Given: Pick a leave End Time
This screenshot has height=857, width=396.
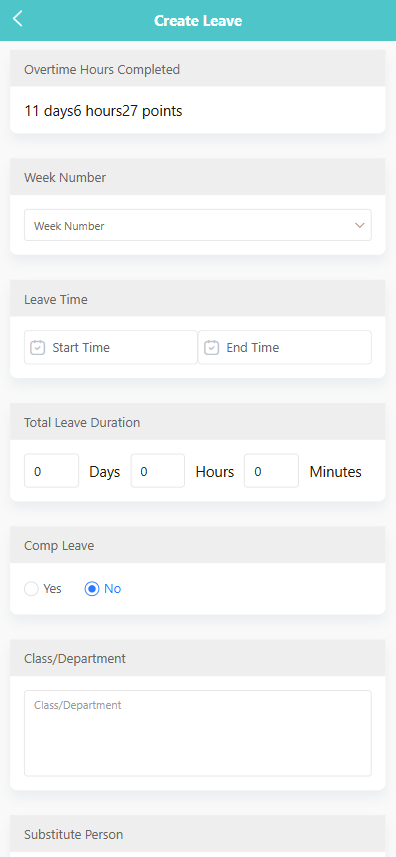Looking at the screenshot, I should (285, 348).
